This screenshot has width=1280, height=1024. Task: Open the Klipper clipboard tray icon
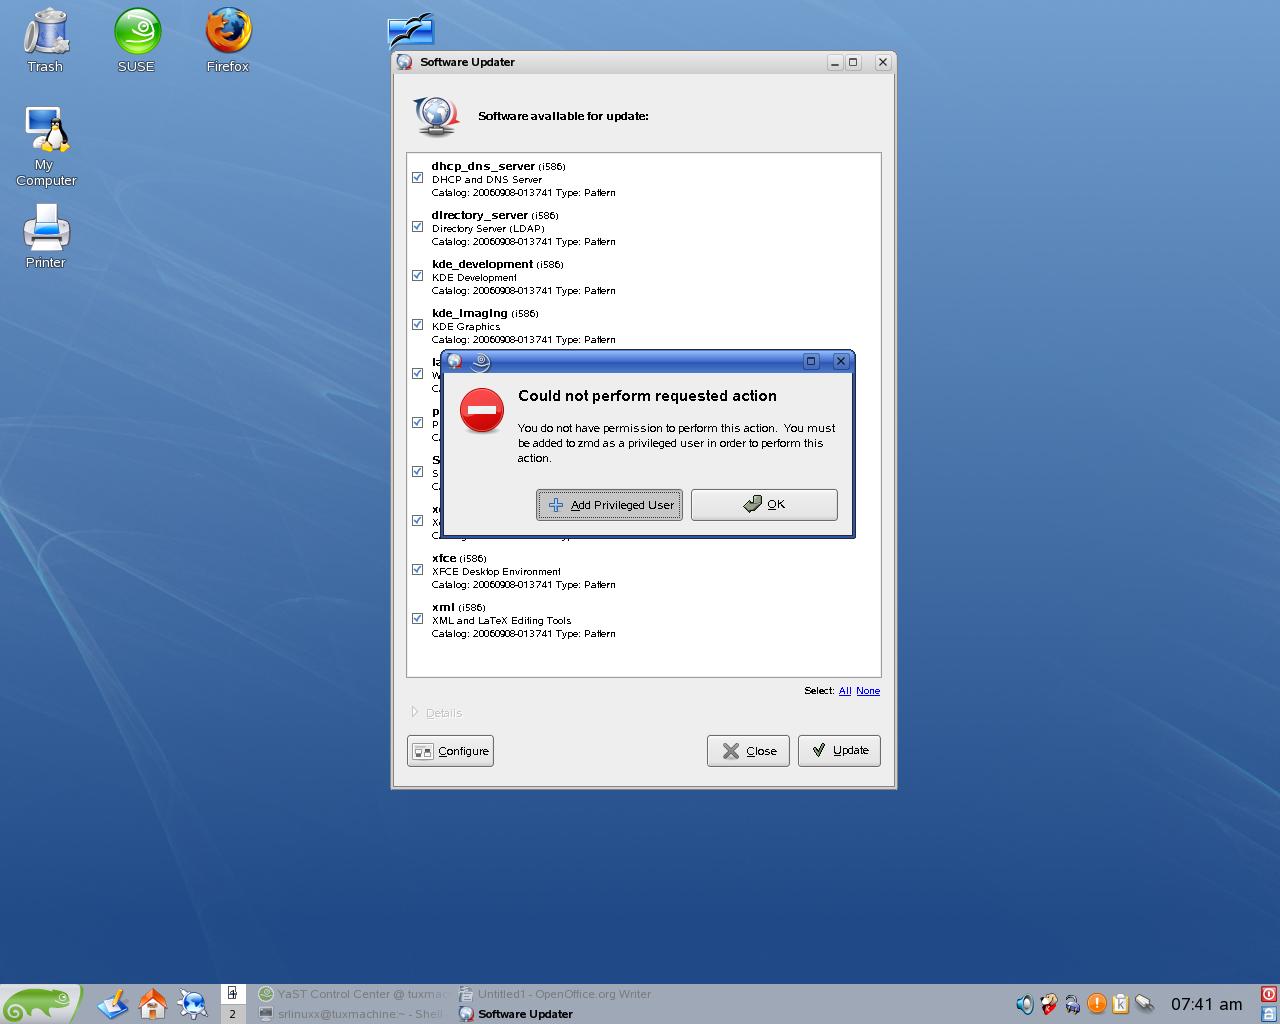(x=1121, y=1003)
